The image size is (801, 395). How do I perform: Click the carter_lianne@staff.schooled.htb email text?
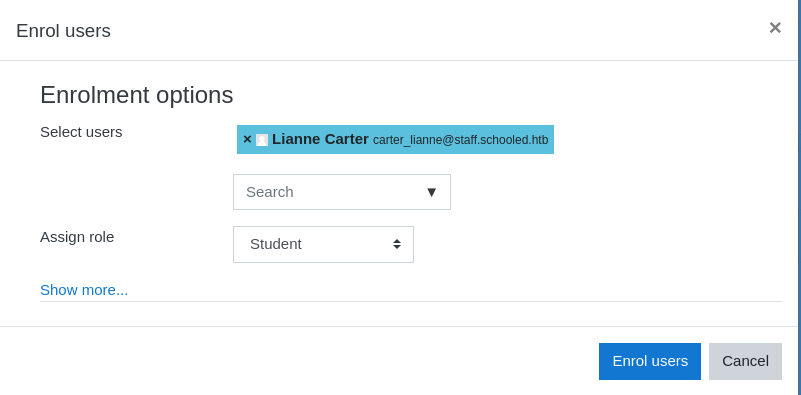(x=461, y=140)
